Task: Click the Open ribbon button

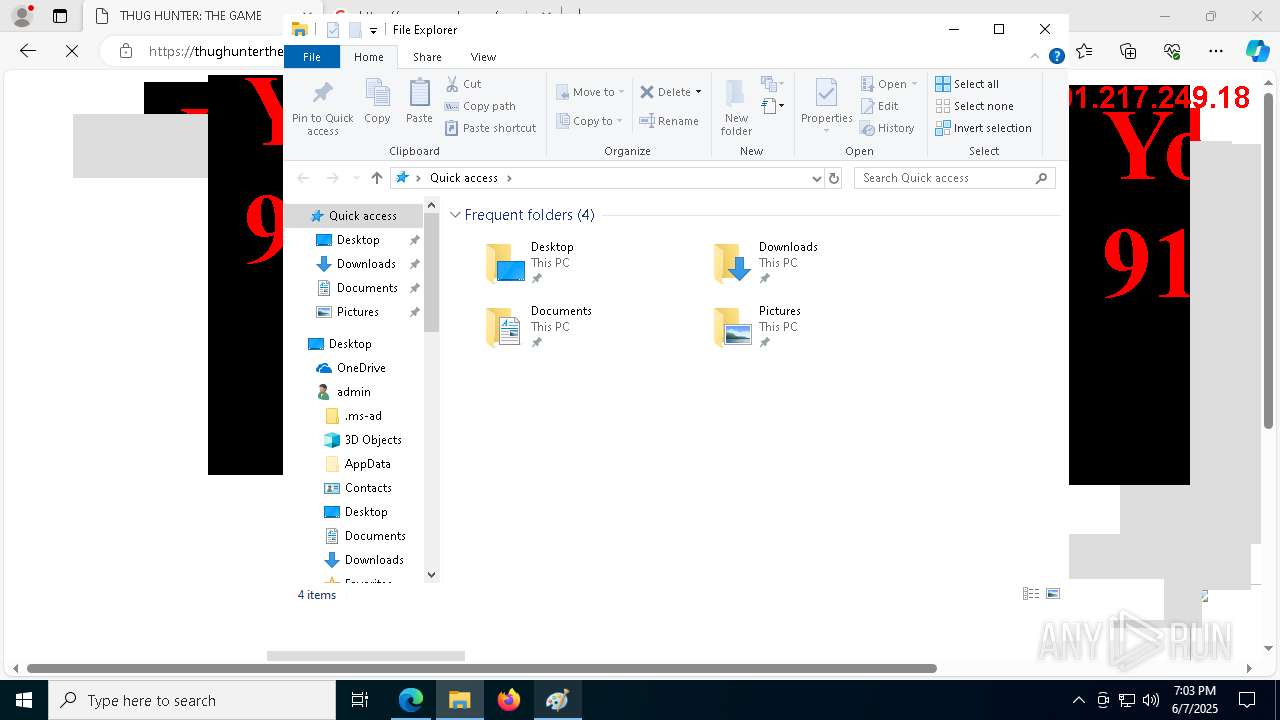Action: tap(888, 84)
